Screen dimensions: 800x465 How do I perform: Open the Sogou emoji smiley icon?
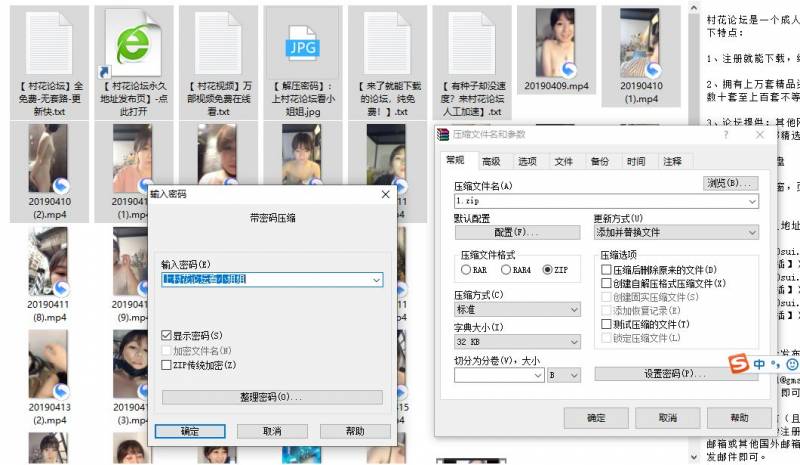click(792, 364)
